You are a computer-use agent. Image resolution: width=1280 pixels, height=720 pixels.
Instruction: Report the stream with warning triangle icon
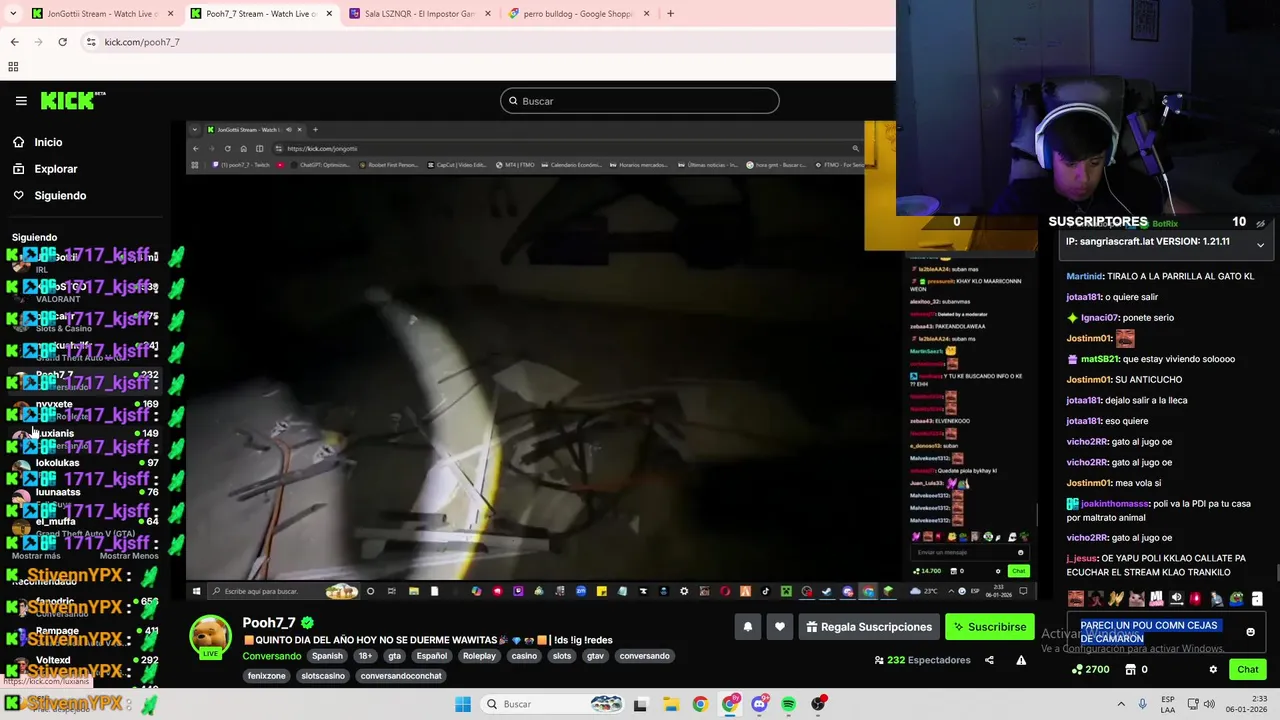(x=1021, y=660)
